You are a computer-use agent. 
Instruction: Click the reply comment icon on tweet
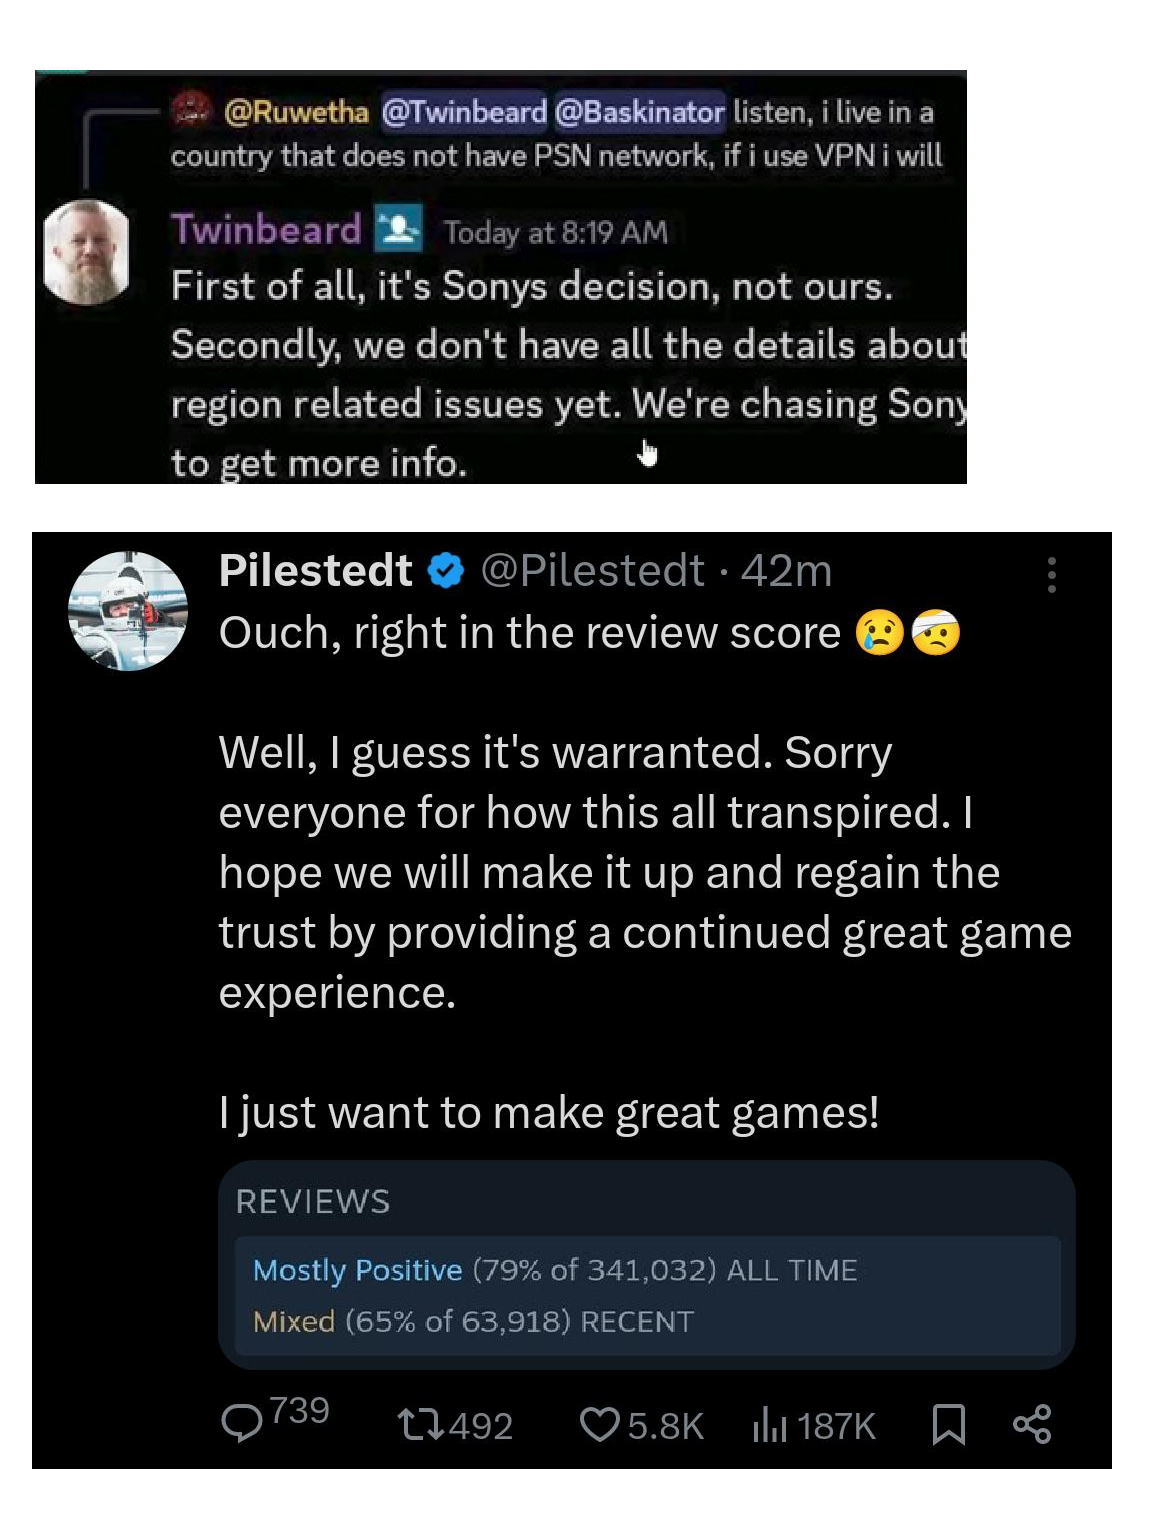click(241, 1424)
